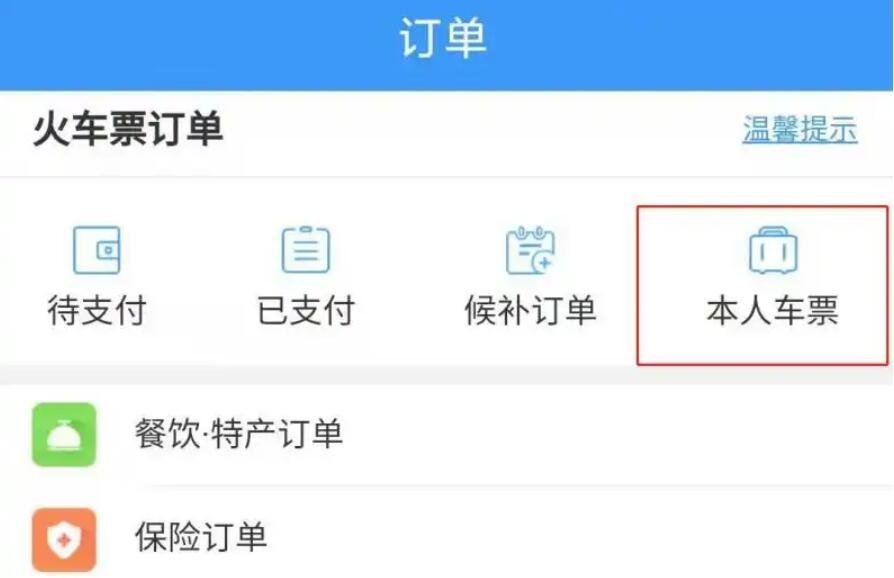This screenshot has width=894, height=578.
Task: Tap the green 餐饮 bell icon
Action: [64, 434]
